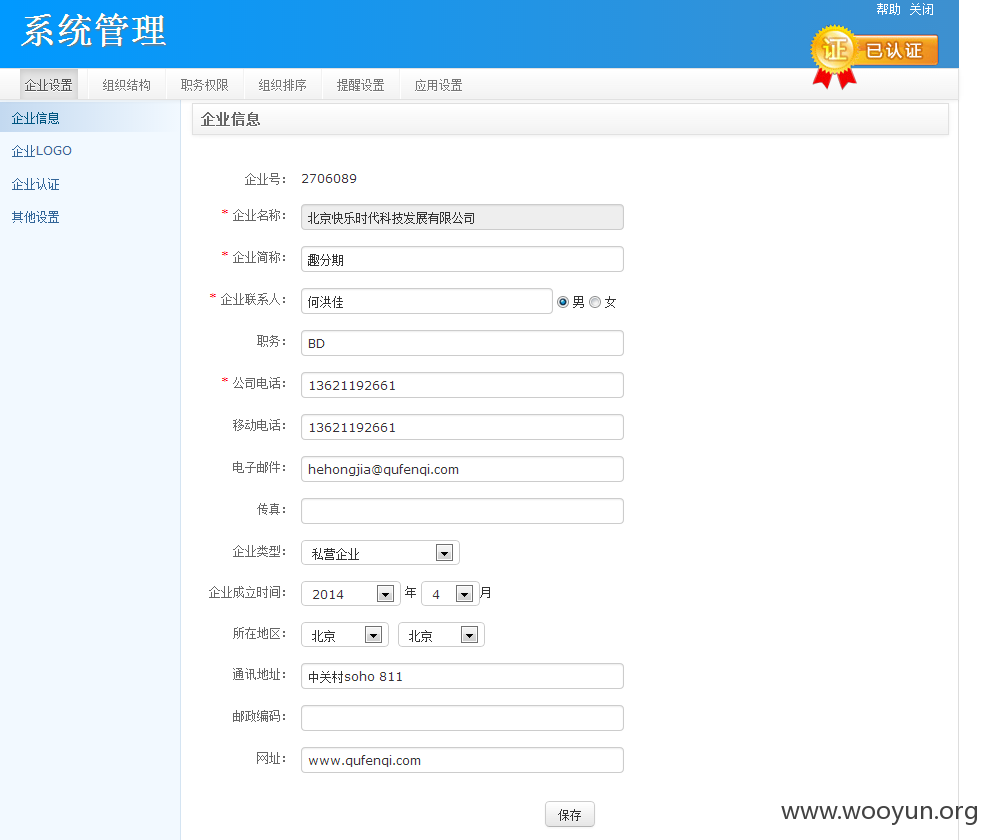The image size is (987, 840).
Task: Open the 企业类型 dropdown
Action: [x=380, y=553]
